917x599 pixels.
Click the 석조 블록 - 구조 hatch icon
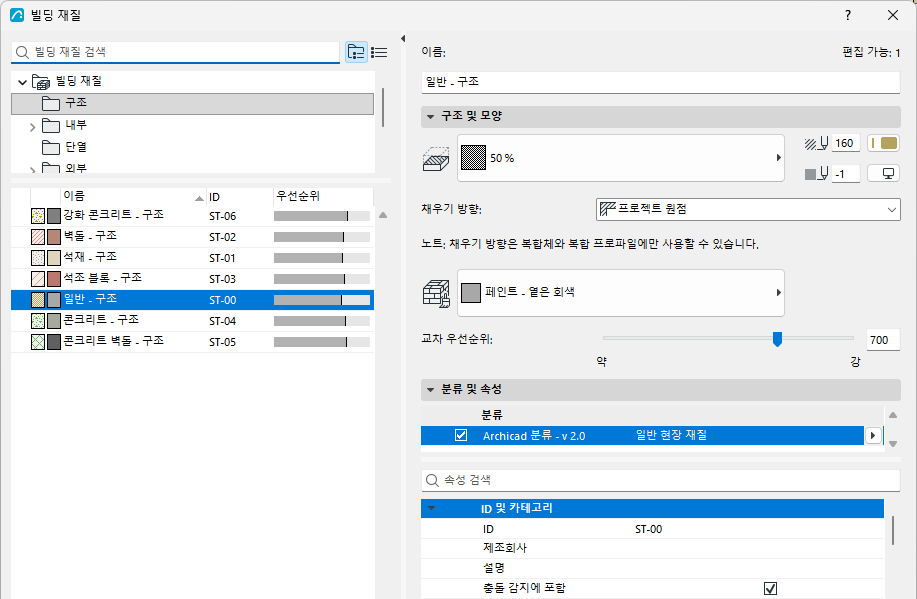[x=38, y=279]
